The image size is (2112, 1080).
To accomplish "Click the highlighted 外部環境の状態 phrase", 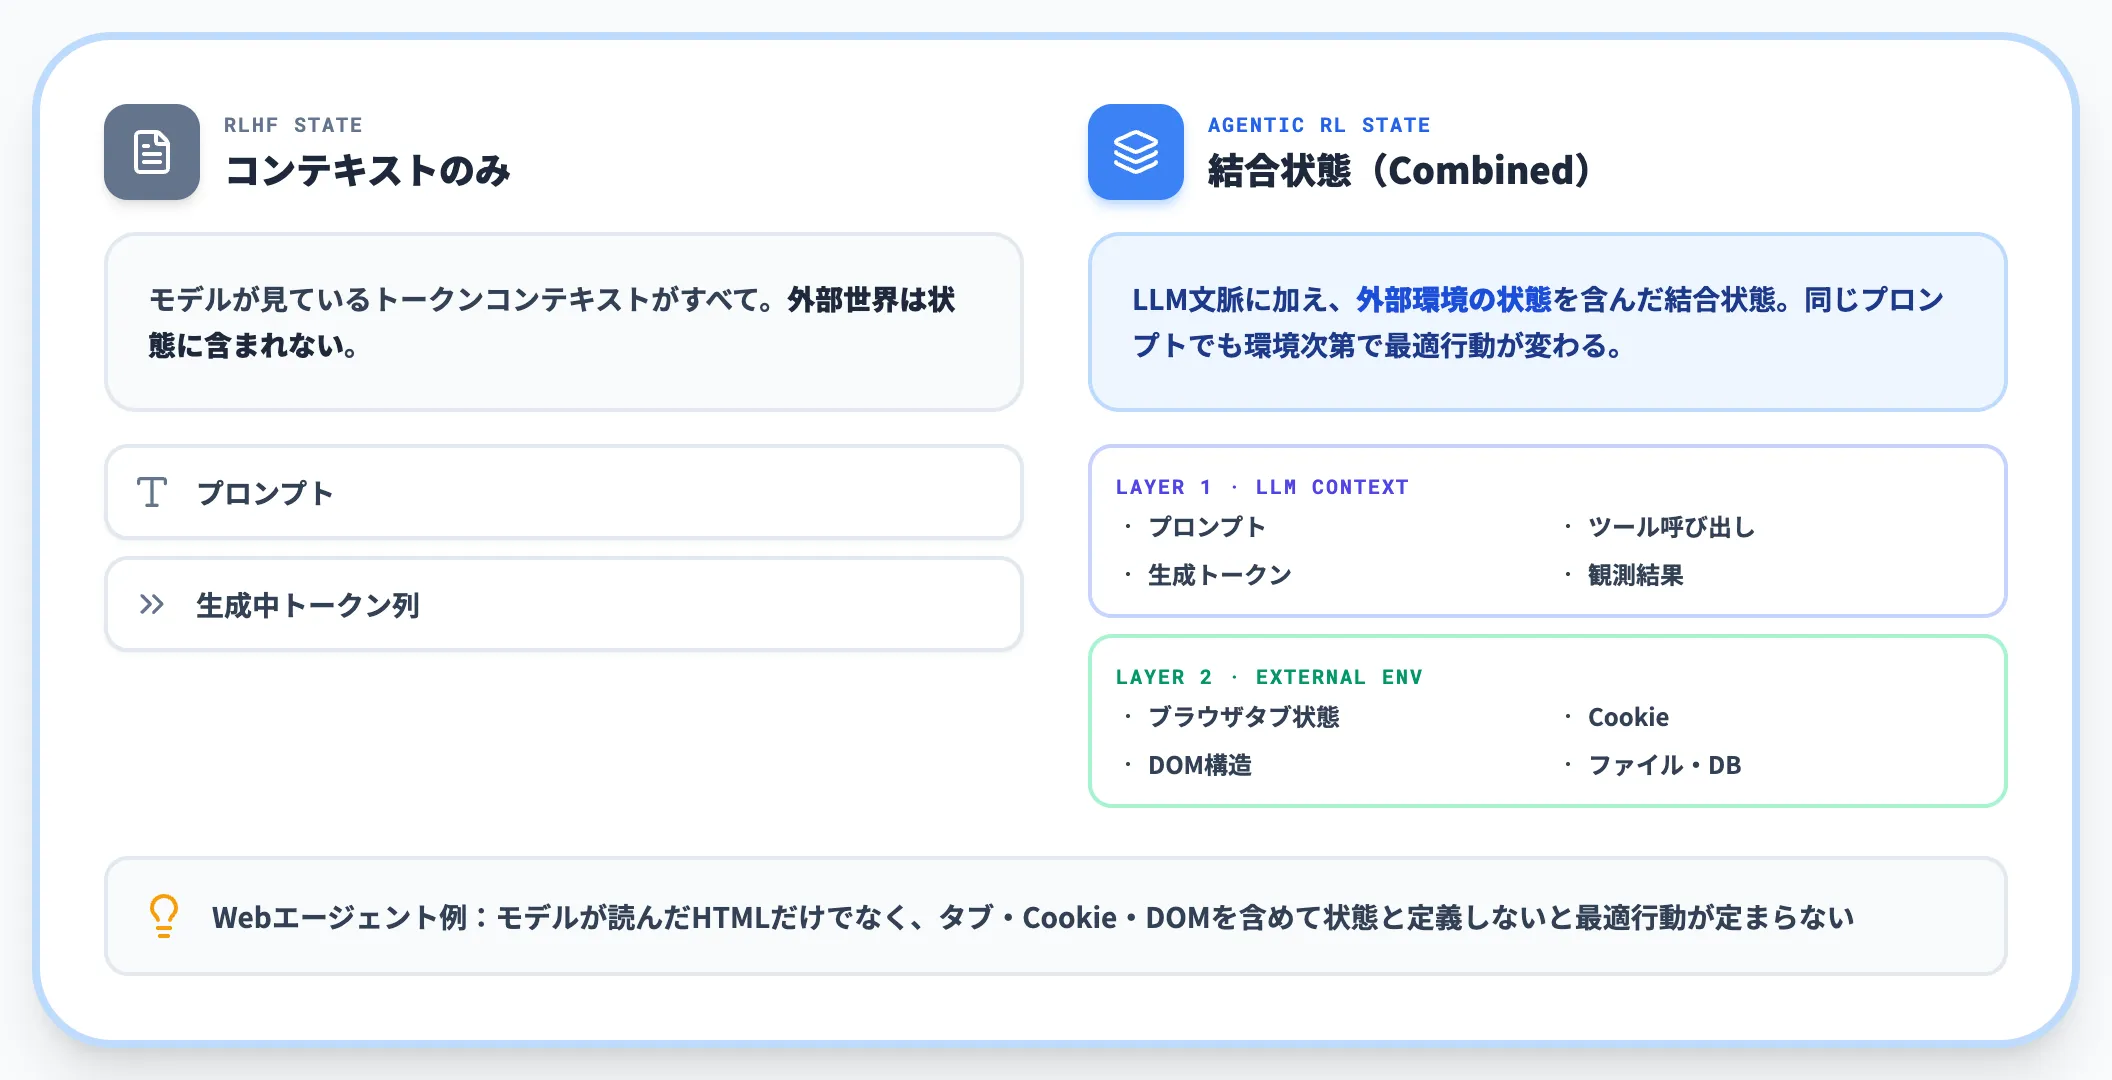I will pyautogui.click(x=1454, y=300).
